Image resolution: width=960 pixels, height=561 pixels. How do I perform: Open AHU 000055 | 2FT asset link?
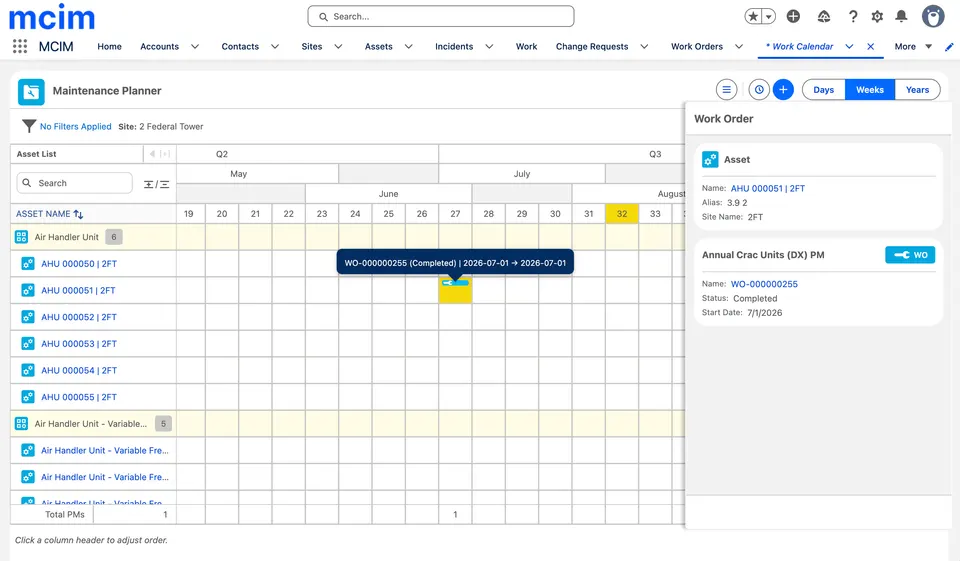[x=78, y=397]
